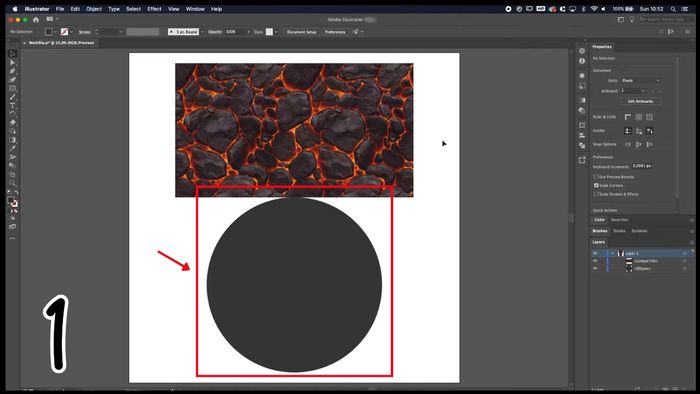Open the arrange documents layout icon
This screenshot has width=700, height=394.
(x=51, y=19)
